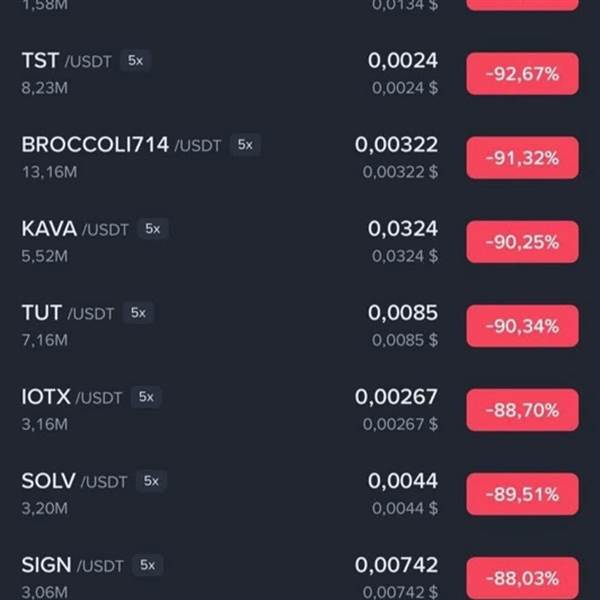Tap the TUT 5x leverage badge
The height and width of the screenshot is (600, 600).
(x=138, y=313)
